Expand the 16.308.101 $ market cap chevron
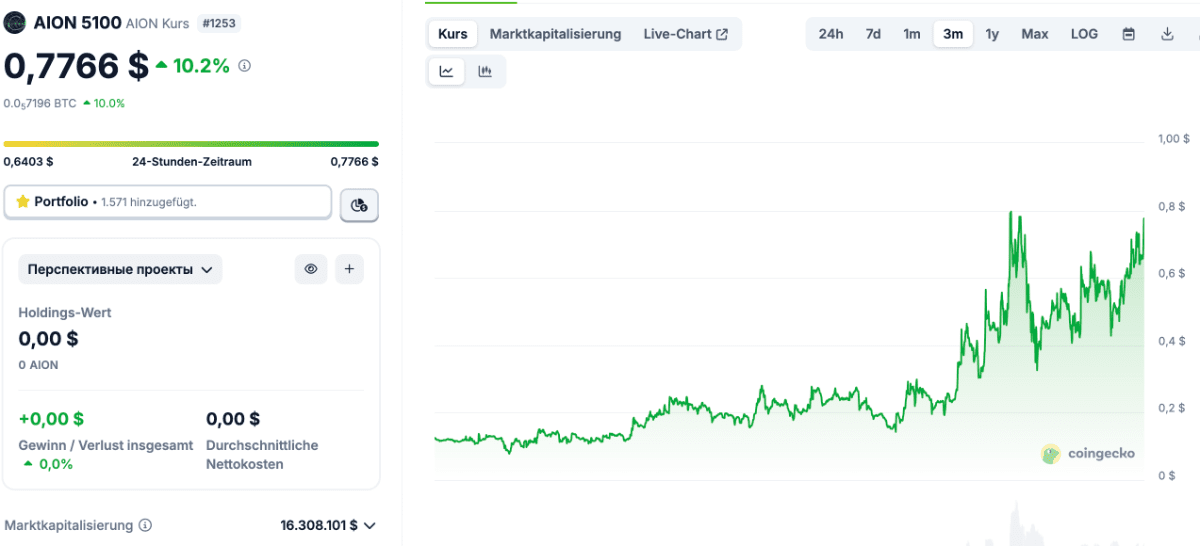Image resolution: width=1200 pixels, height=546 pixels. 370,525
